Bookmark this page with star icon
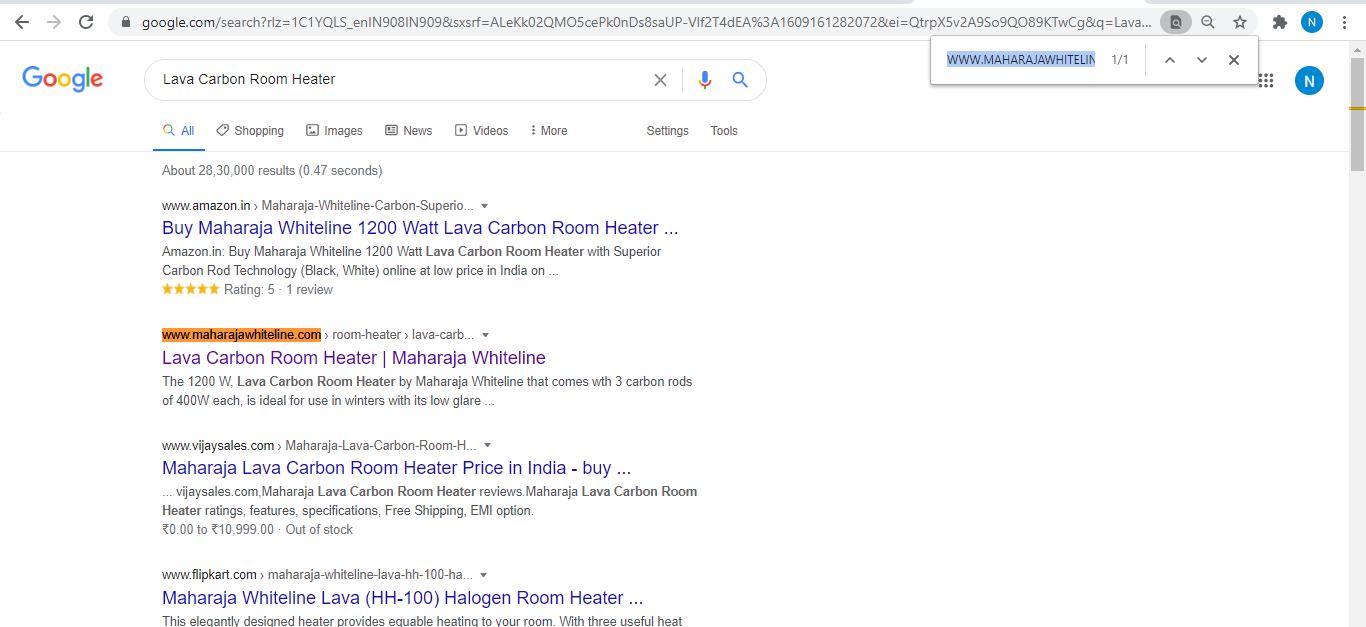Viewport: 1366px width, 627px height. (1240, 22)
